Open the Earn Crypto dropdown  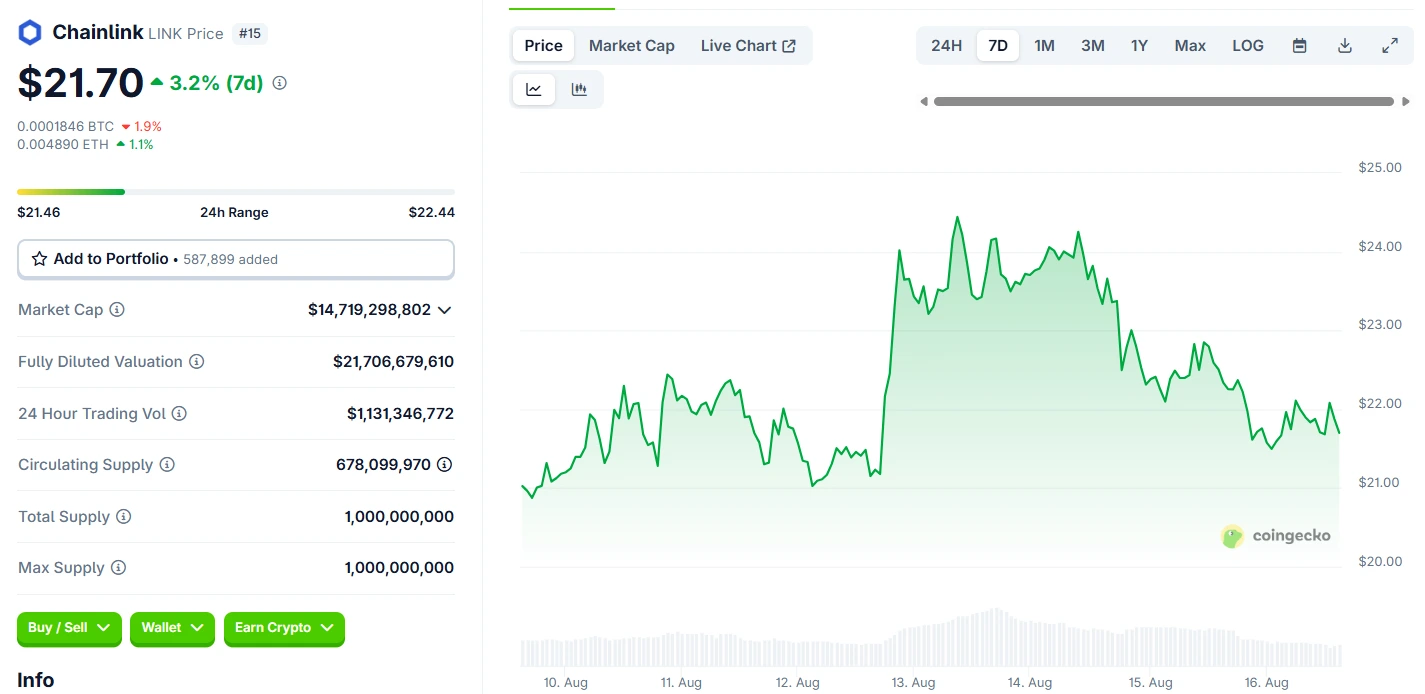pyautogui.click(x=284, y=628)
